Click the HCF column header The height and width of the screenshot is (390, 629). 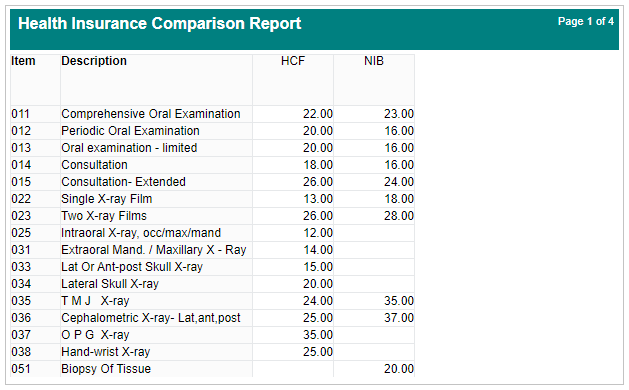[293, 61]
